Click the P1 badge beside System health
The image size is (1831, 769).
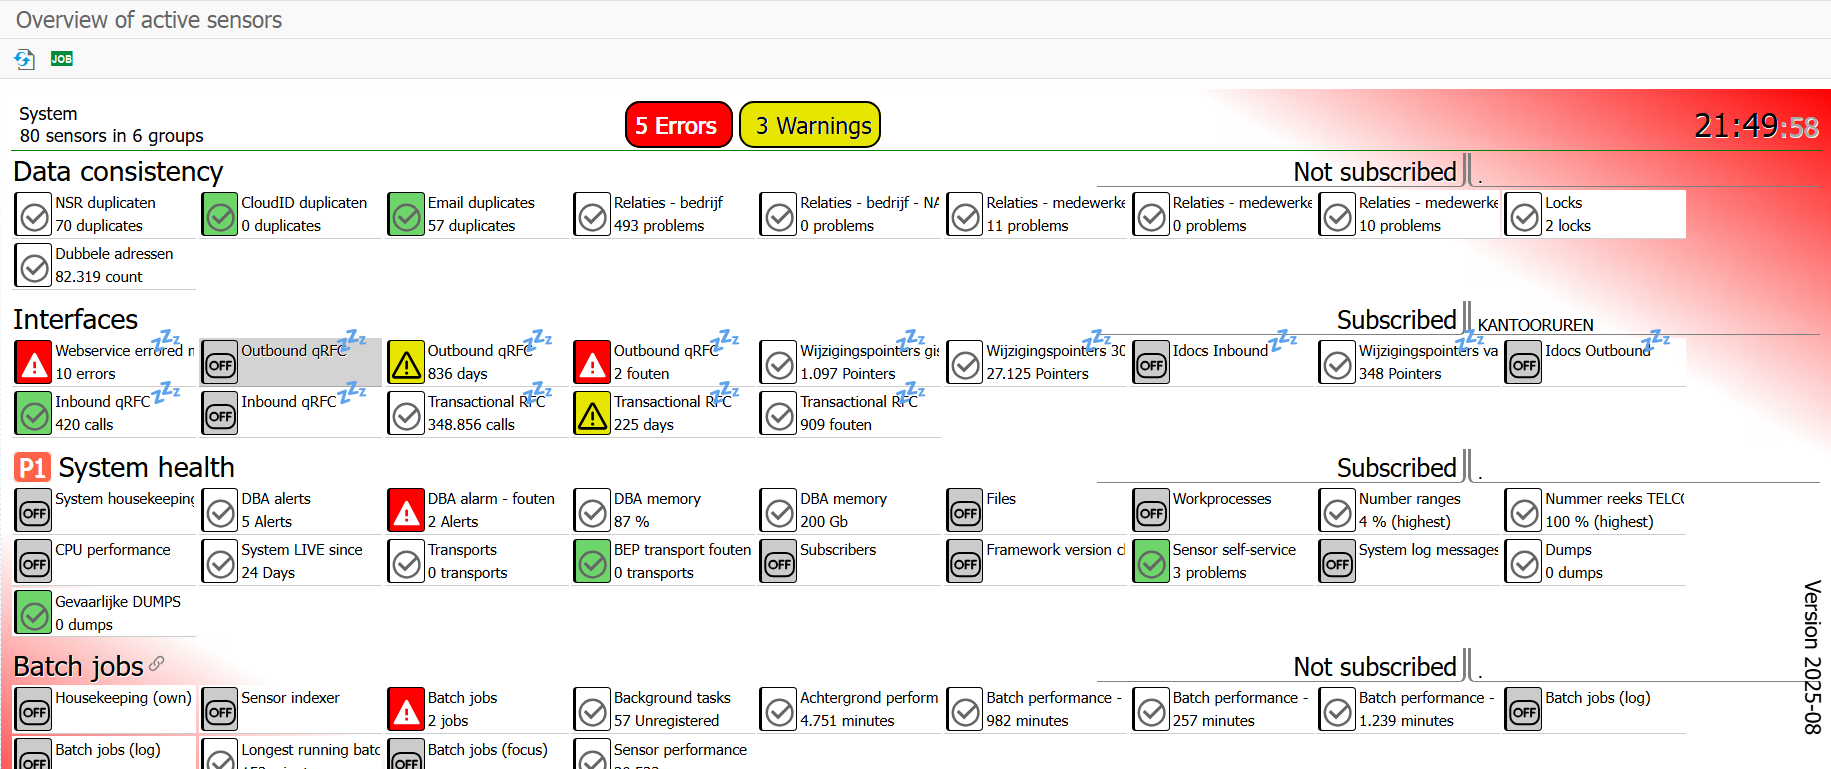(x=32, y=468)
